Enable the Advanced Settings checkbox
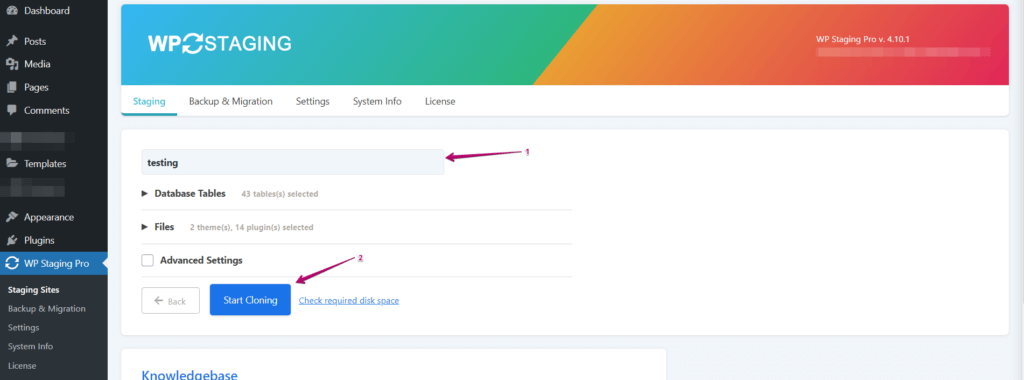1024x380 pixels. [148, 261]
